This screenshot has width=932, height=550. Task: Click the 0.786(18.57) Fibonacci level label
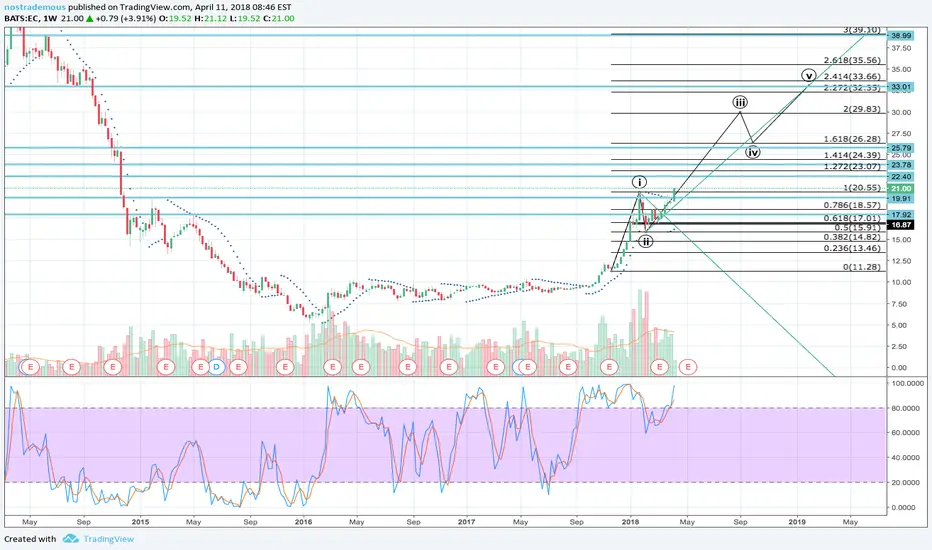852,205
